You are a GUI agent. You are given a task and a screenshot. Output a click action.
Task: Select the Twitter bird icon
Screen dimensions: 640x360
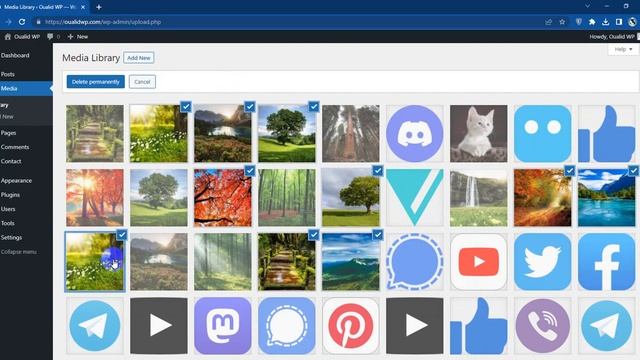[x=543, y=262]
